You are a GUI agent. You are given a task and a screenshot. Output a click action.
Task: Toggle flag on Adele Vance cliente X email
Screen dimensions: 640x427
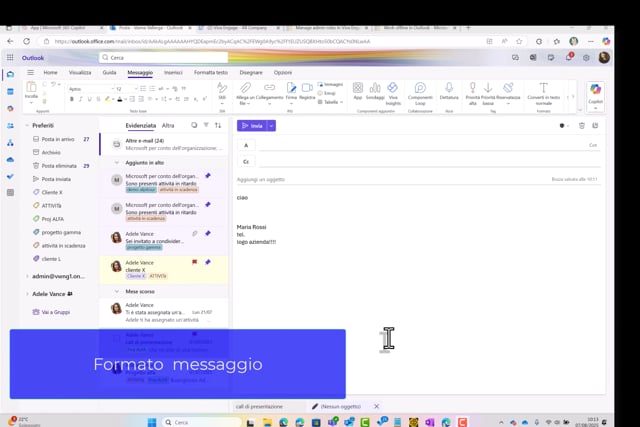(194, 262)
